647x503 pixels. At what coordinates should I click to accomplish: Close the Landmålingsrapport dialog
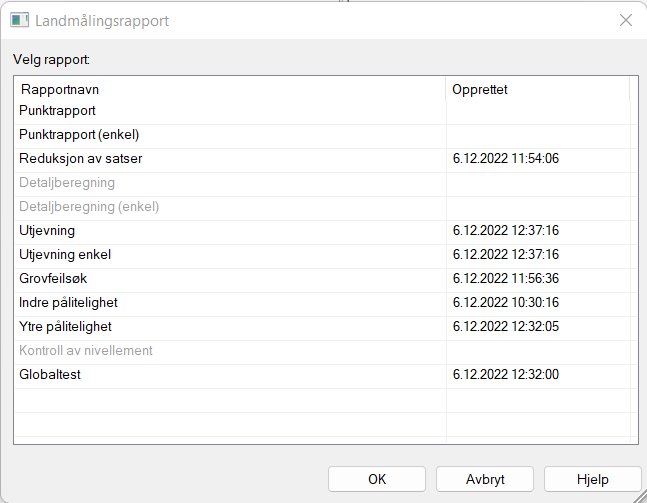click(625, 20)
